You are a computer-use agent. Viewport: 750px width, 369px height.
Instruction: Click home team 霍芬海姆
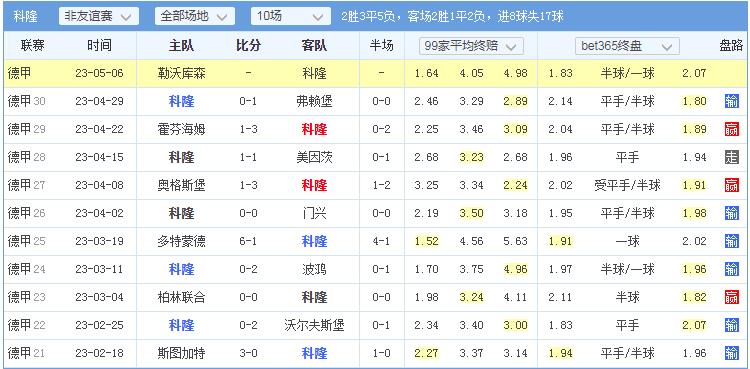[x=181, y=129]
